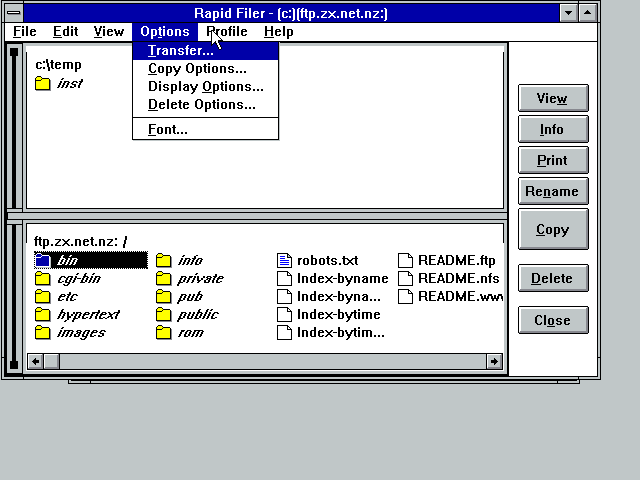
Task: Click the title bar maximize arrow
Action: coord(587,13)
